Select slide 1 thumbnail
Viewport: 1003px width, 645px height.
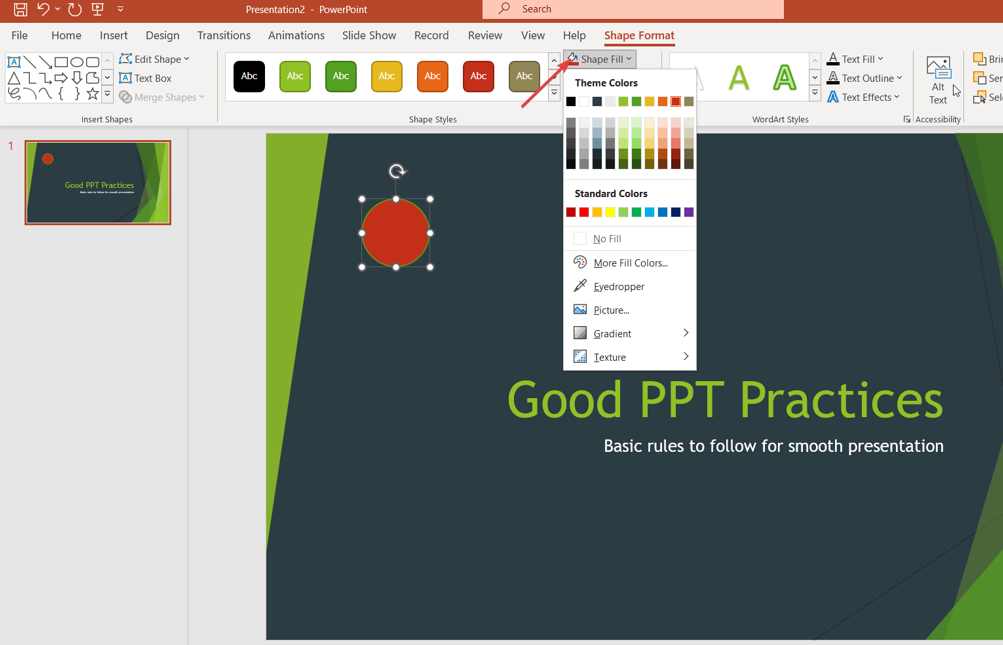98,182
